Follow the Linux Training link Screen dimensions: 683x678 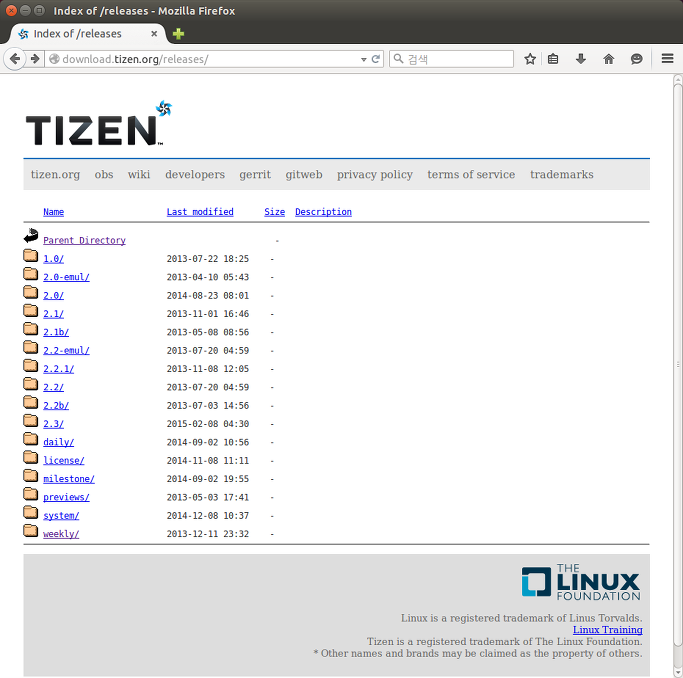click(607, 630)
